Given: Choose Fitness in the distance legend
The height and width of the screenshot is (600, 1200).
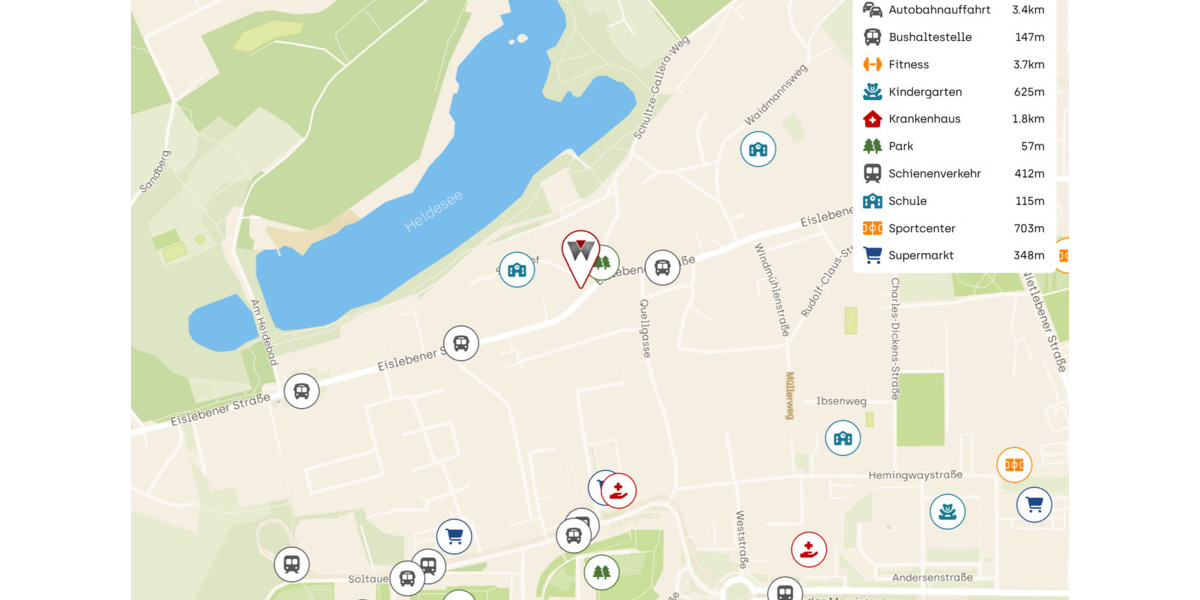Looking at the screenshot, I should pyautogui.click(x=954, y=64).
